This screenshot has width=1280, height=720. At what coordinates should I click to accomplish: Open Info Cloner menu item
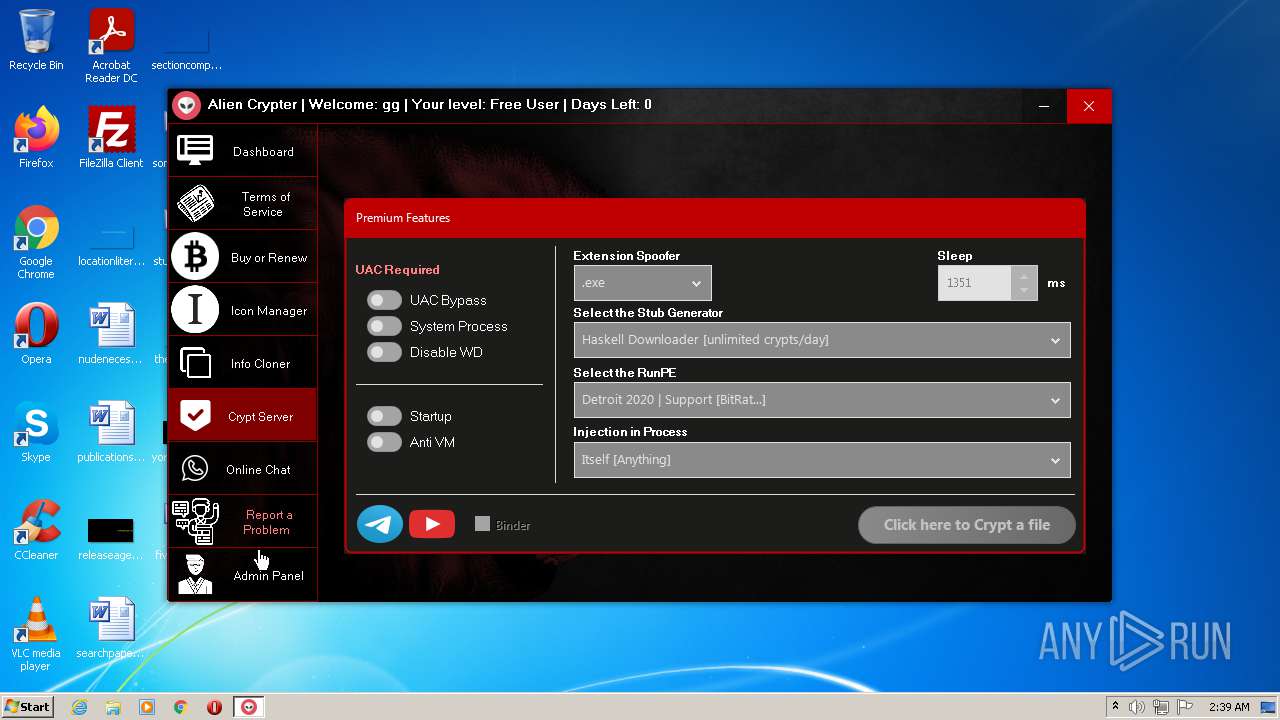tap(243, 363)
